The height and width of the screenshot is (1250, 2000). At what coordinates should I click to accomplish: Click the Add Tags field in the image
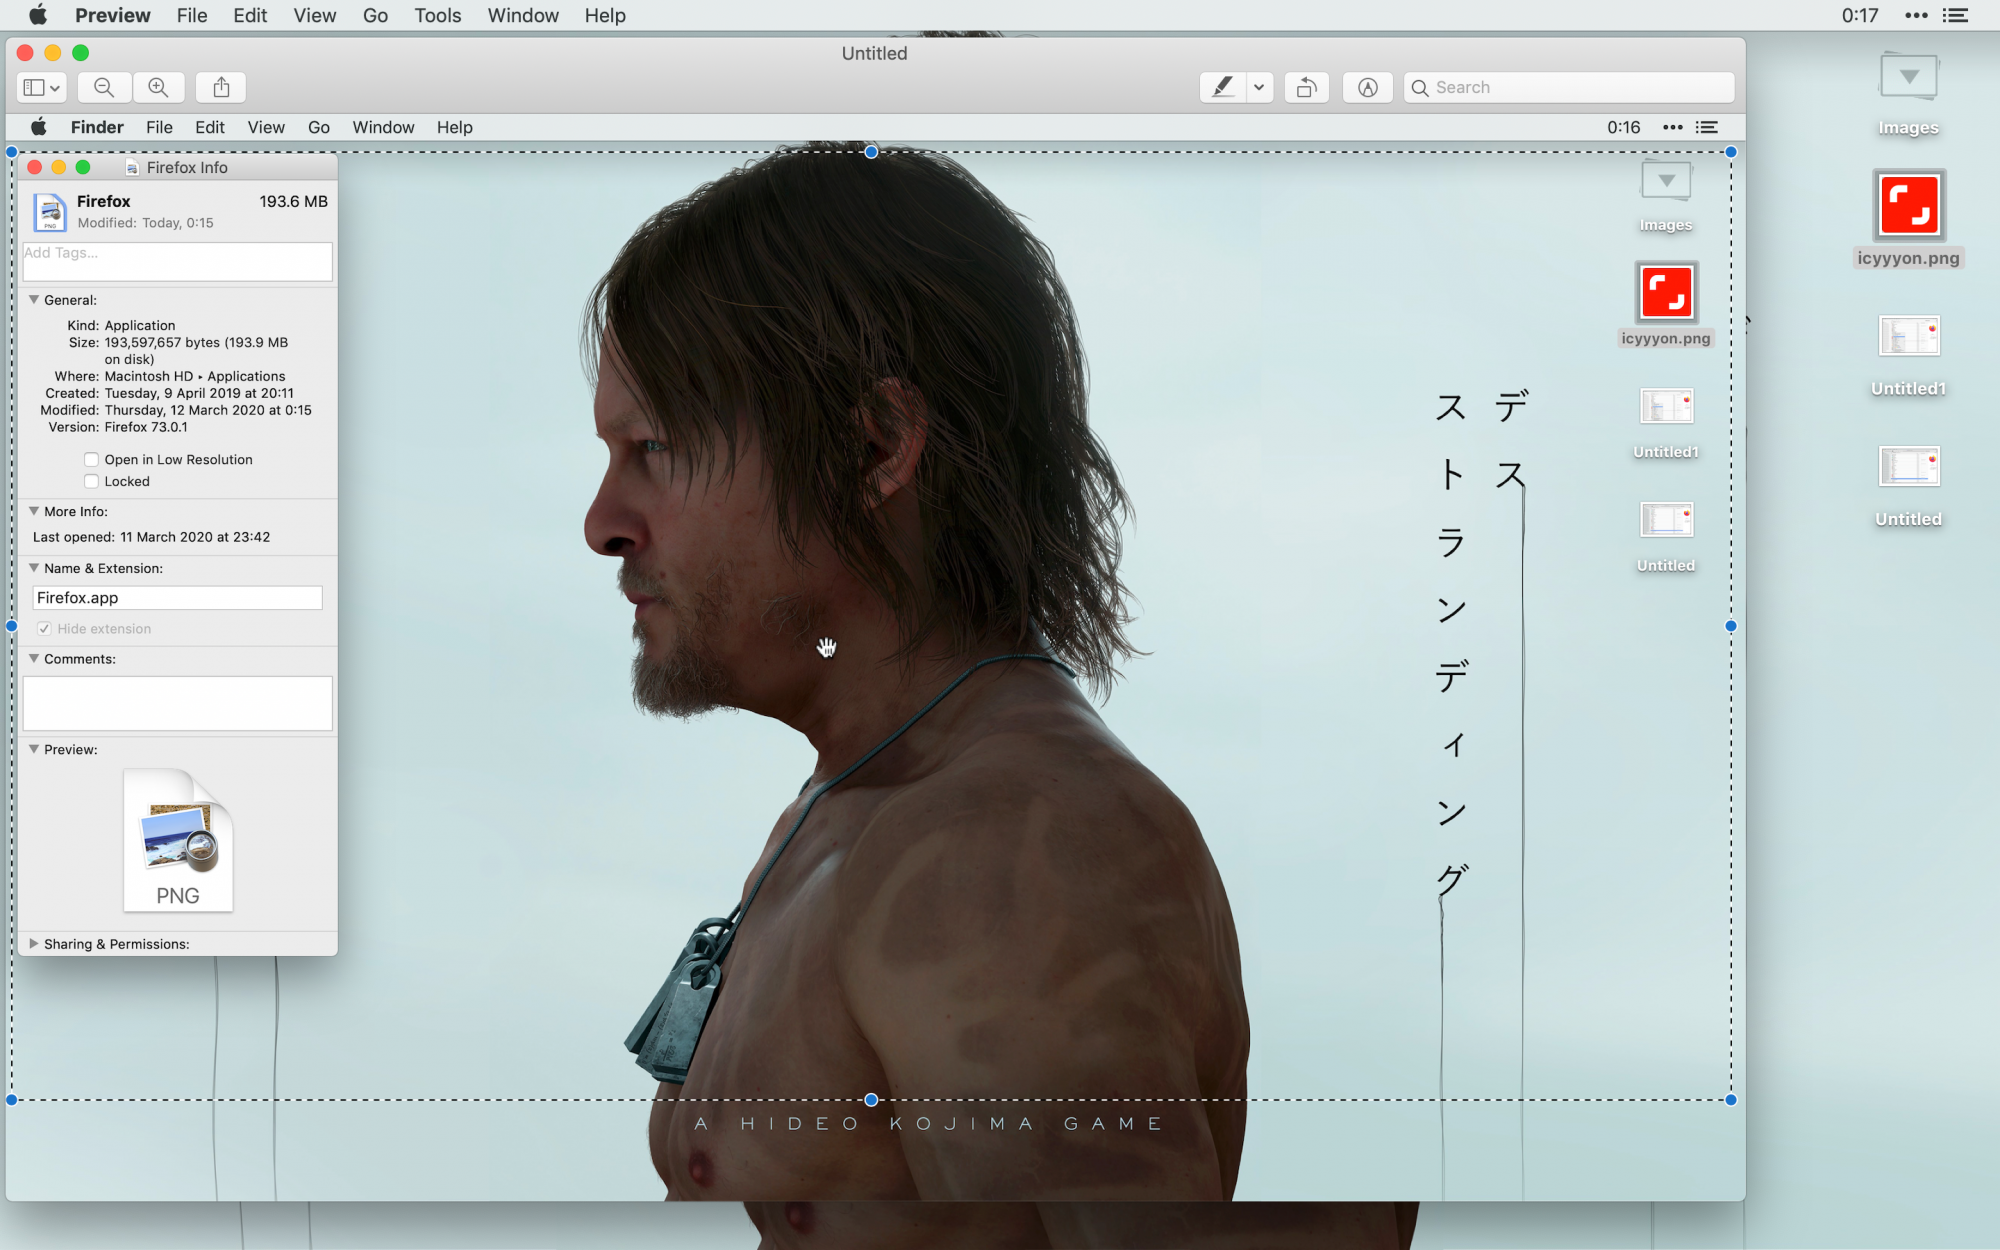178,262
